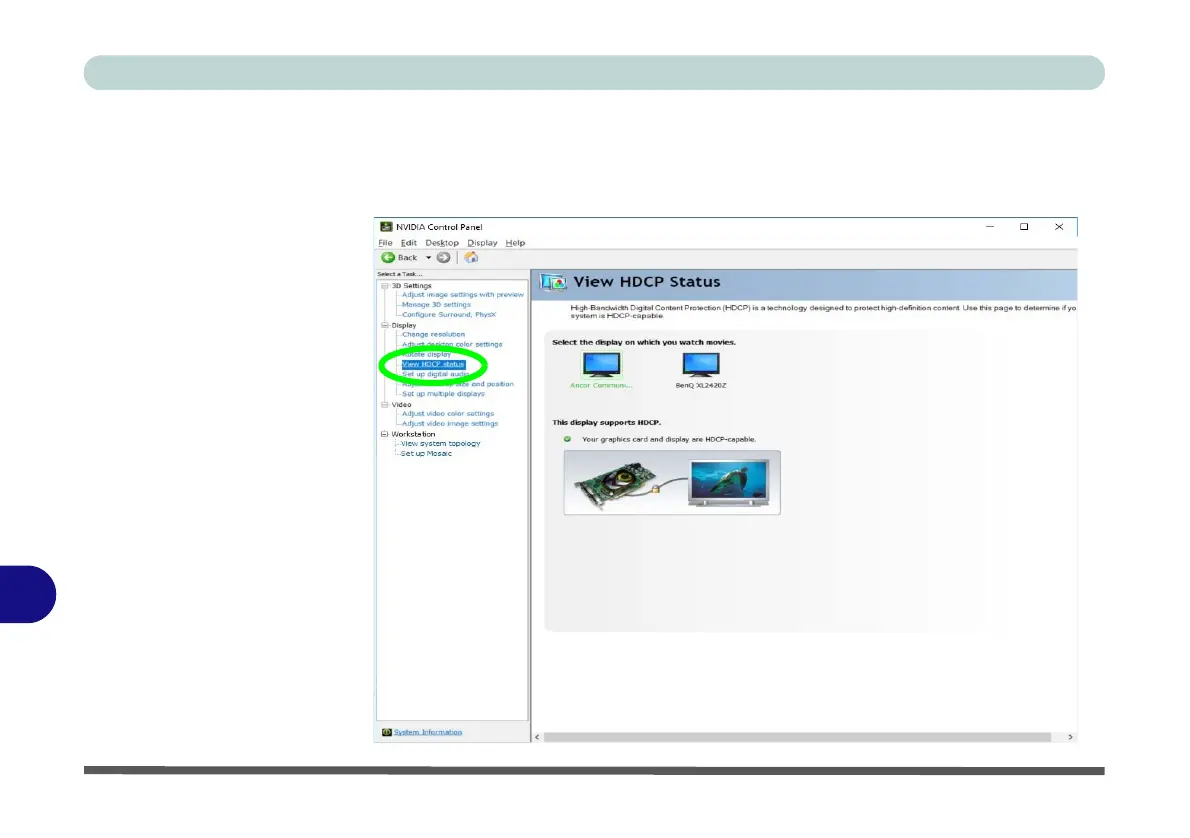The image size is (1190, 838).
Task: Collapse the Workstation tree node
Action: [x=385, y=434]
